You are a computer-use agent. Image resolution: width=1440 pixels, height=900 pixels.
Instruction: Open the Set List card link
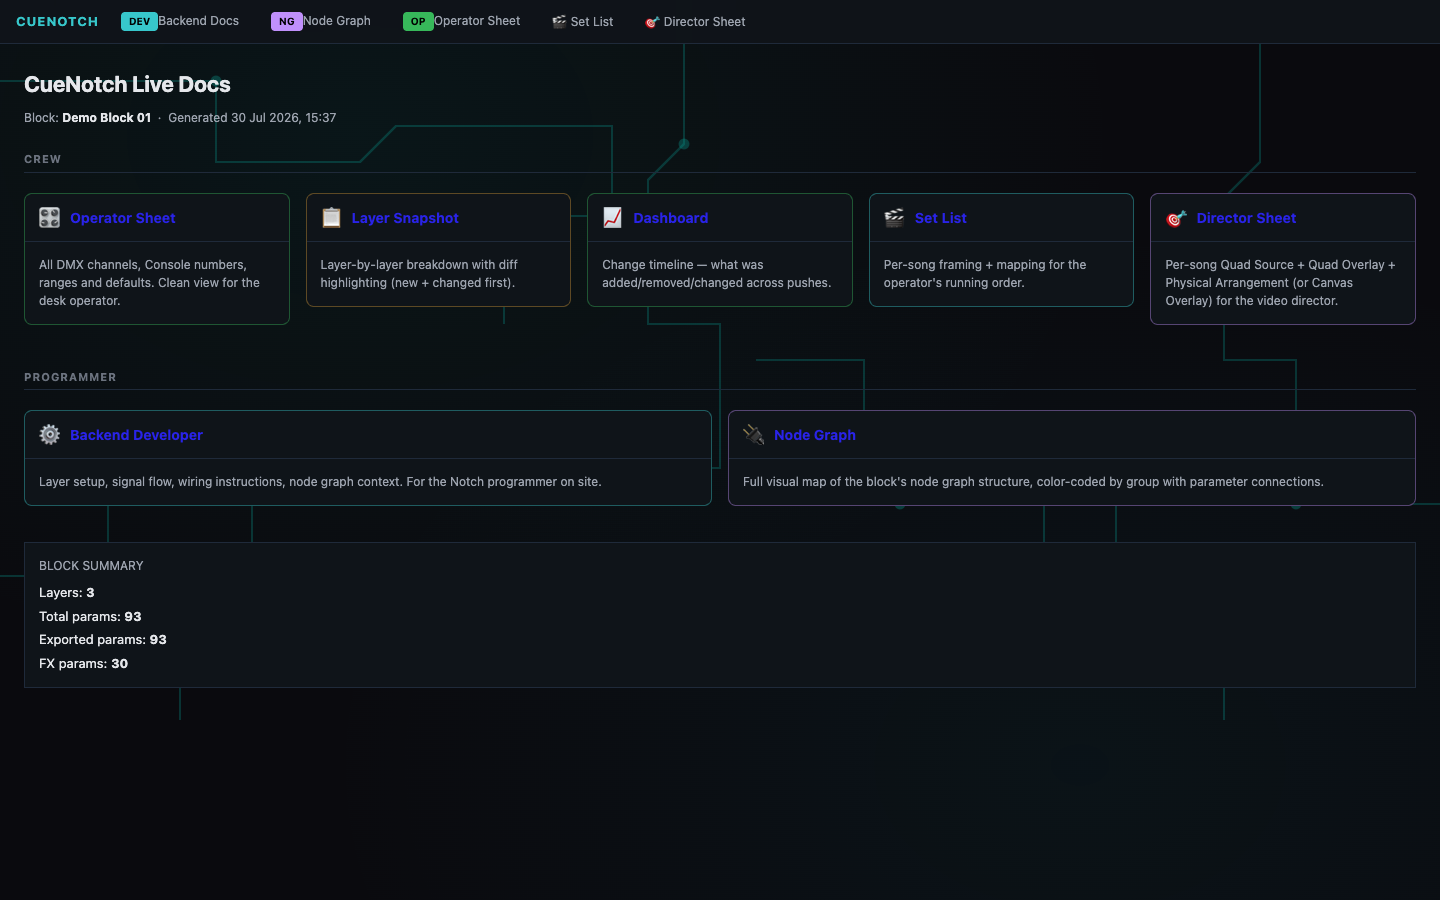[x=940, y=218]
